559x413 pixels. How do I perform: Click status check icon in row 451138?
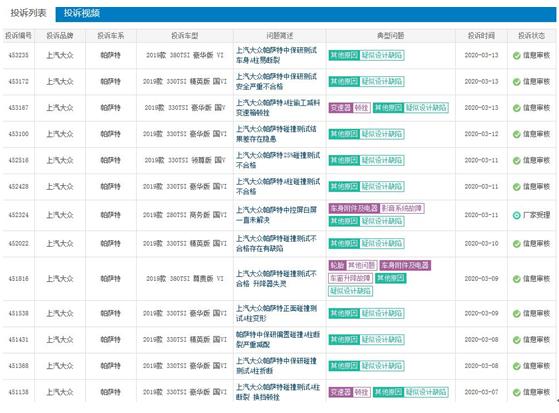[x=517, y=393]
